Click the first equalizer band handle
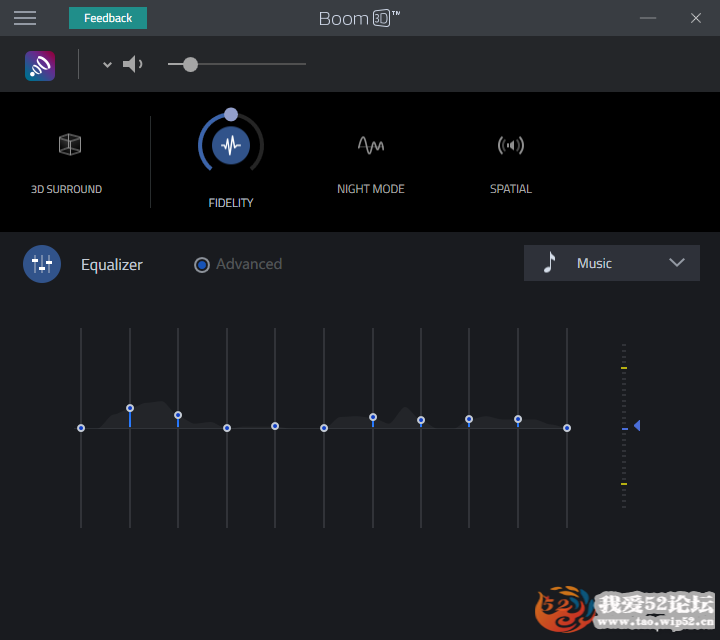The width and height of the screenshot is (720, 640). 81,428
